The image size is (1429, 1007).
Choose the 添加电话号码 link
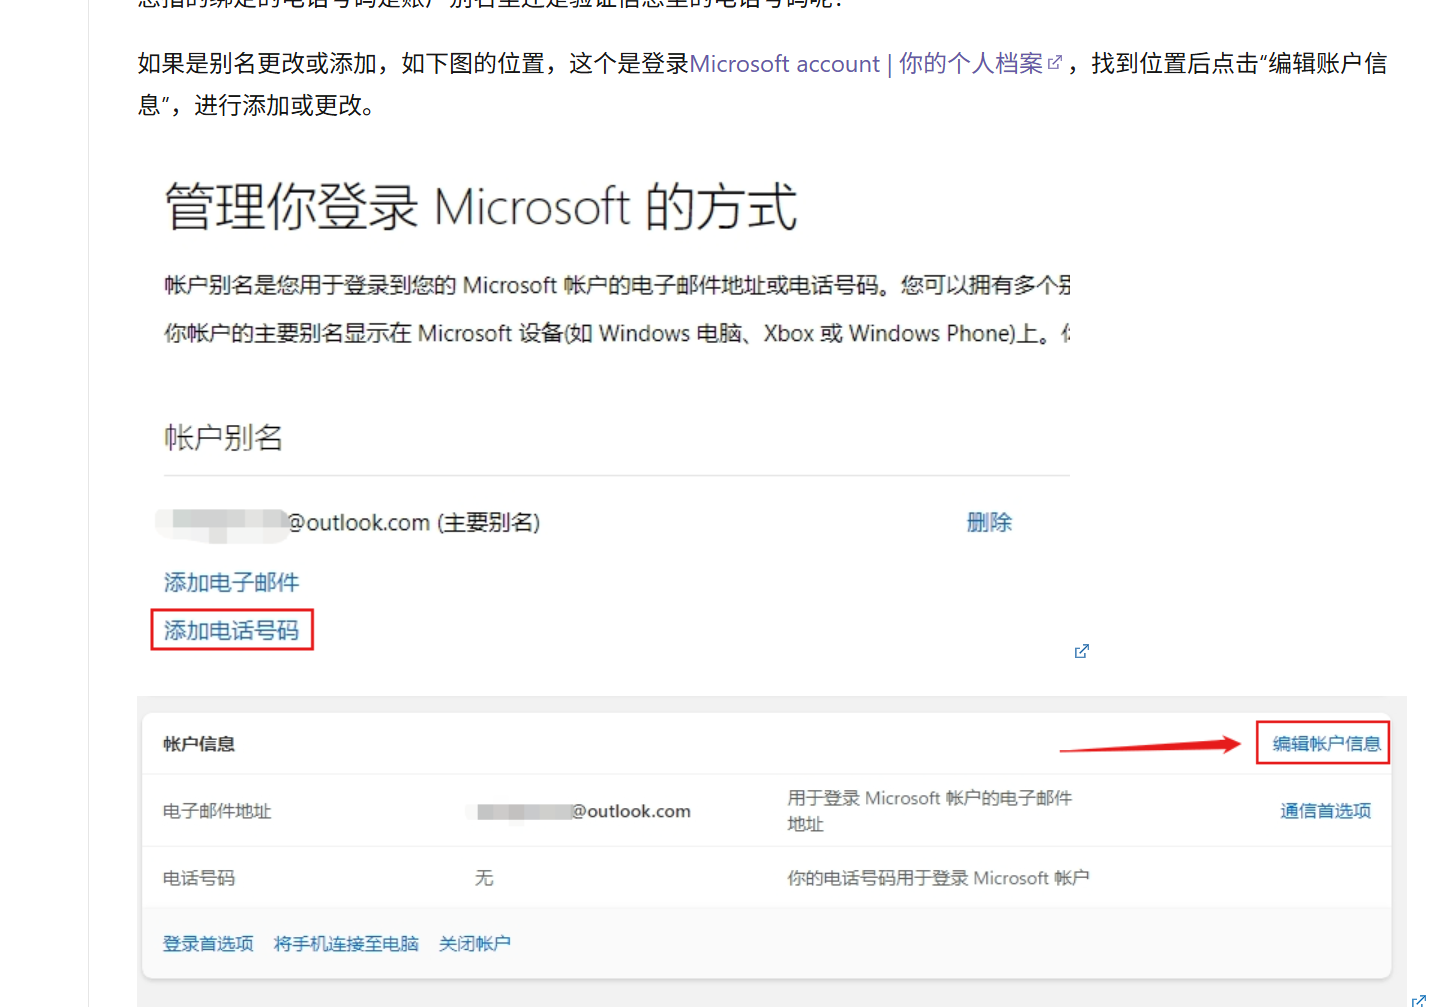click(231, 630)
